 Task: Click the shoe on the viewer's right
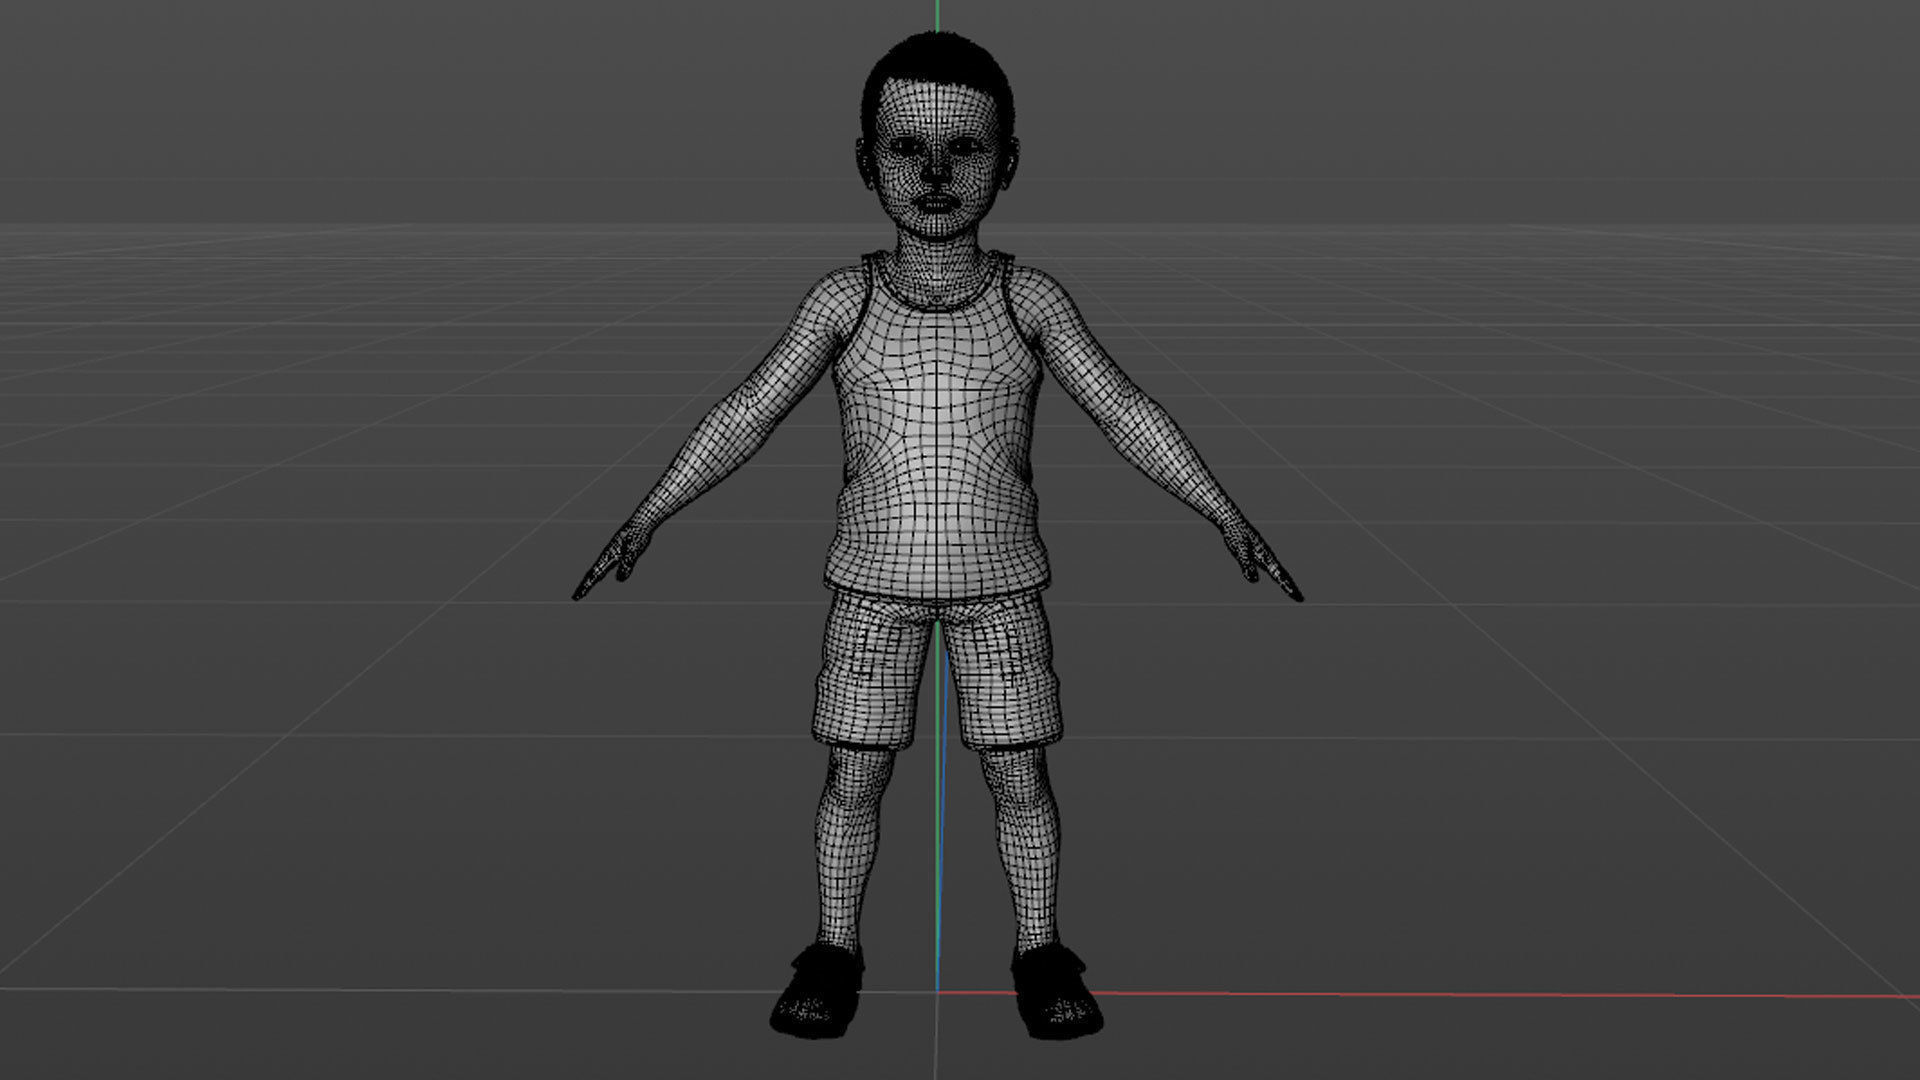pyautogui.click(x=1056, y=990)
